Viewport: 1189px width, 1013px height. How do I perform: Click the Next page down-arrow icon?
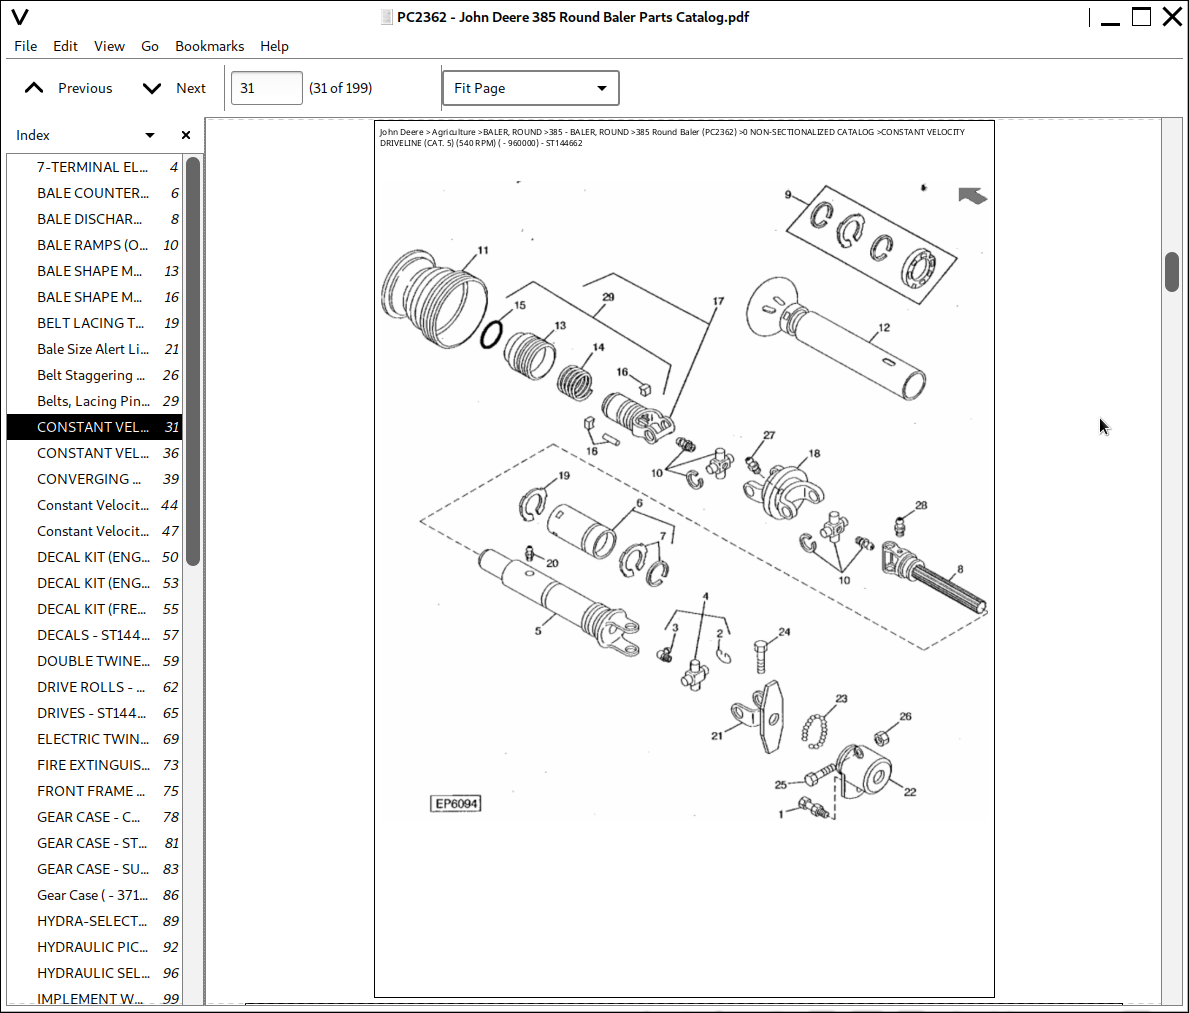click(152, 88)
